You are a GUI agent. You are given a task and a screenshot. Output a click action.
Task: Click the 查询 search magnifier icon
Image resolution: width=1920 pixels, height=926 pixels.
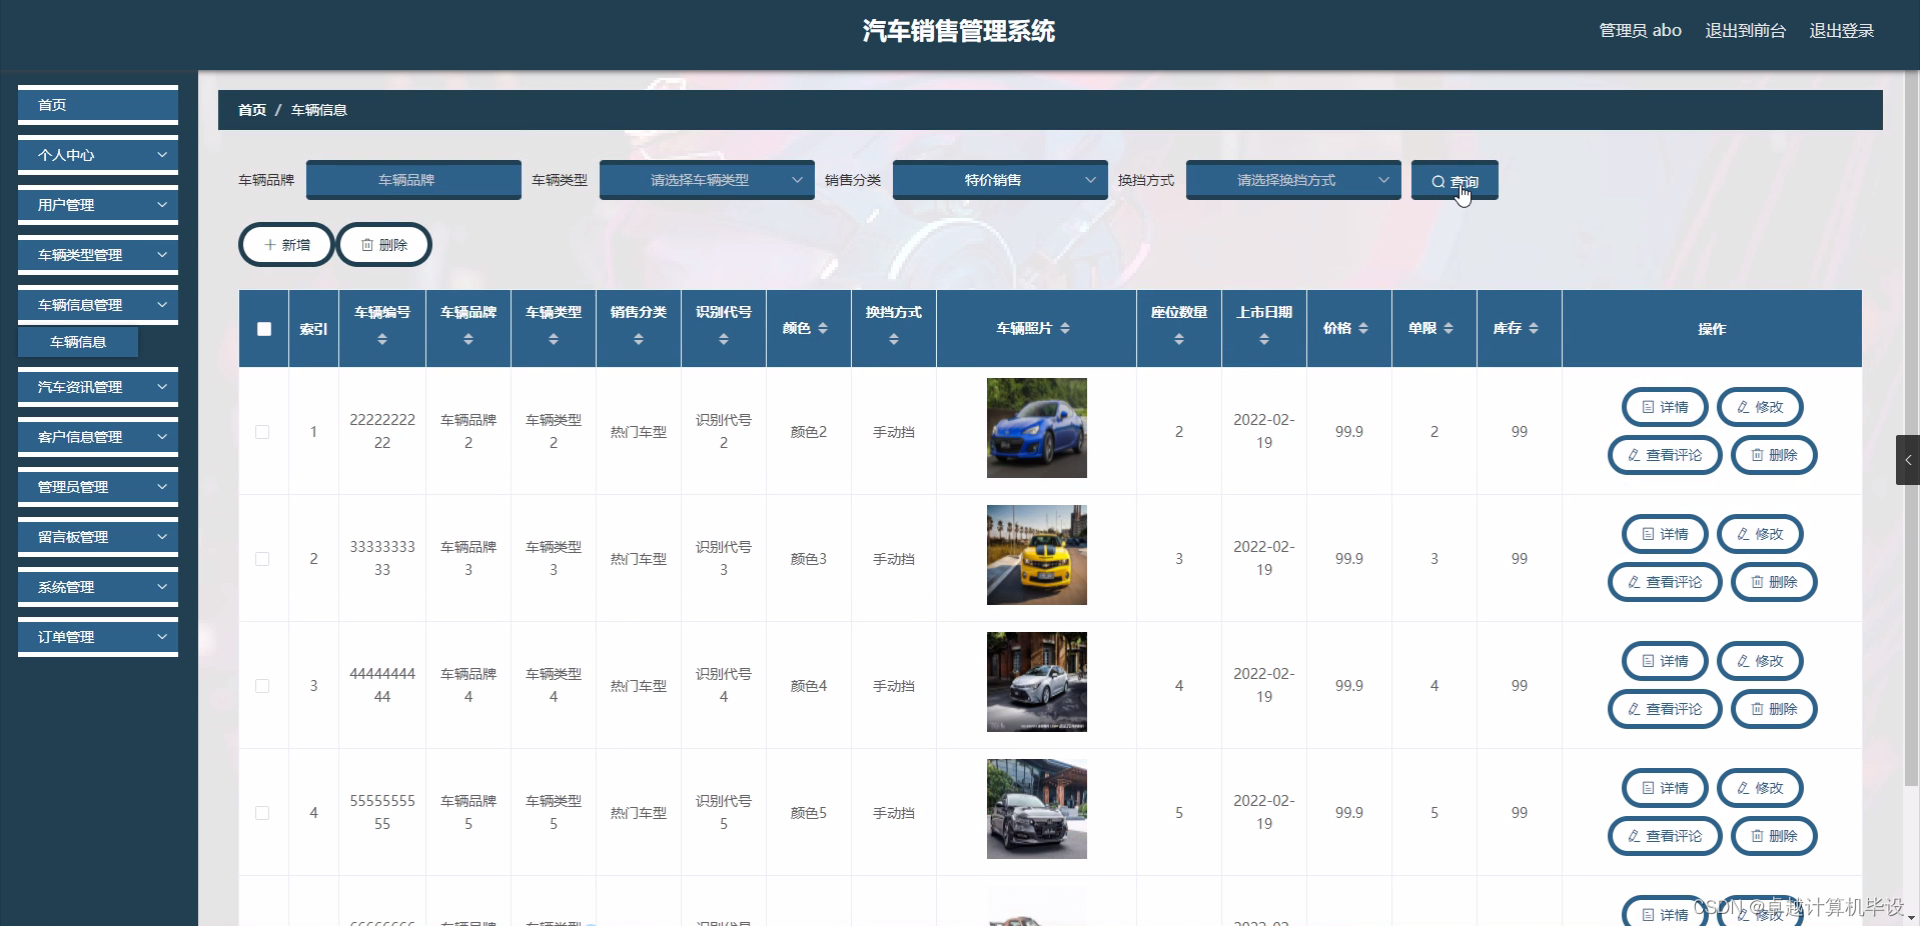coord(1437,181)
